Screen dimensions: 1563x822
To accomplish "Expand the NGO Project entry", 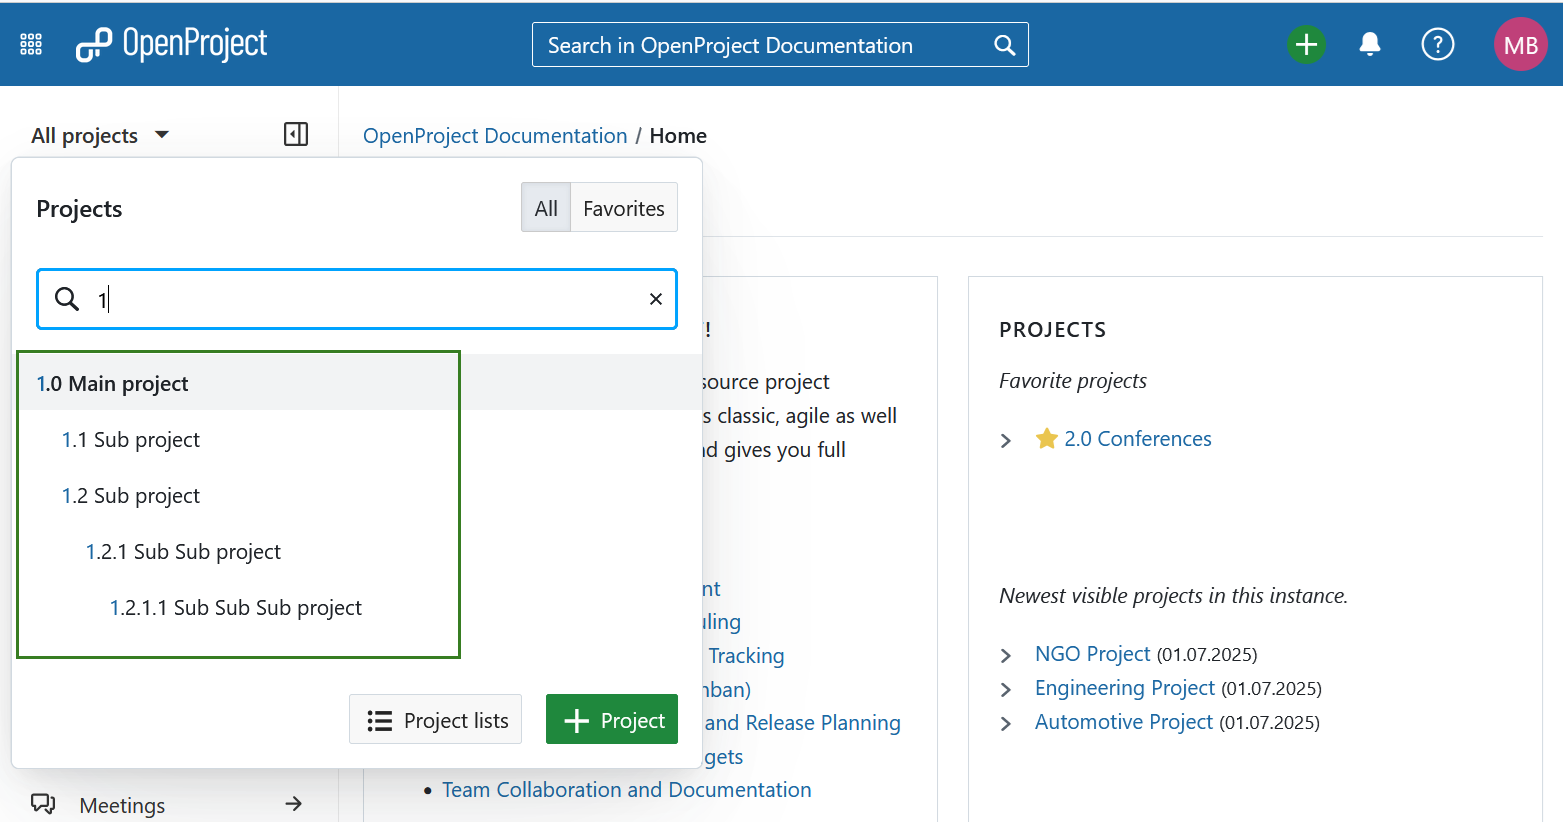I will coord(1006,656).
